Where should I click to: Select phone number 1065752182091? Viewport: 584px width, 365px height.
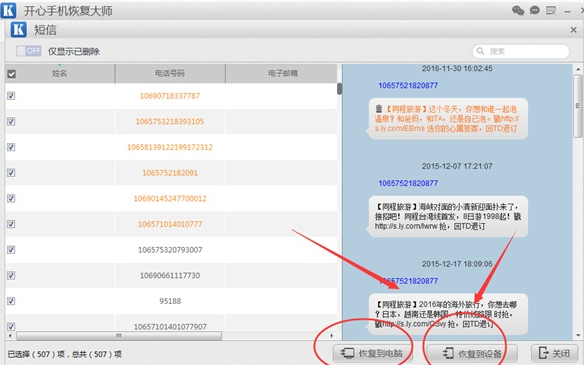pos(170,173)
